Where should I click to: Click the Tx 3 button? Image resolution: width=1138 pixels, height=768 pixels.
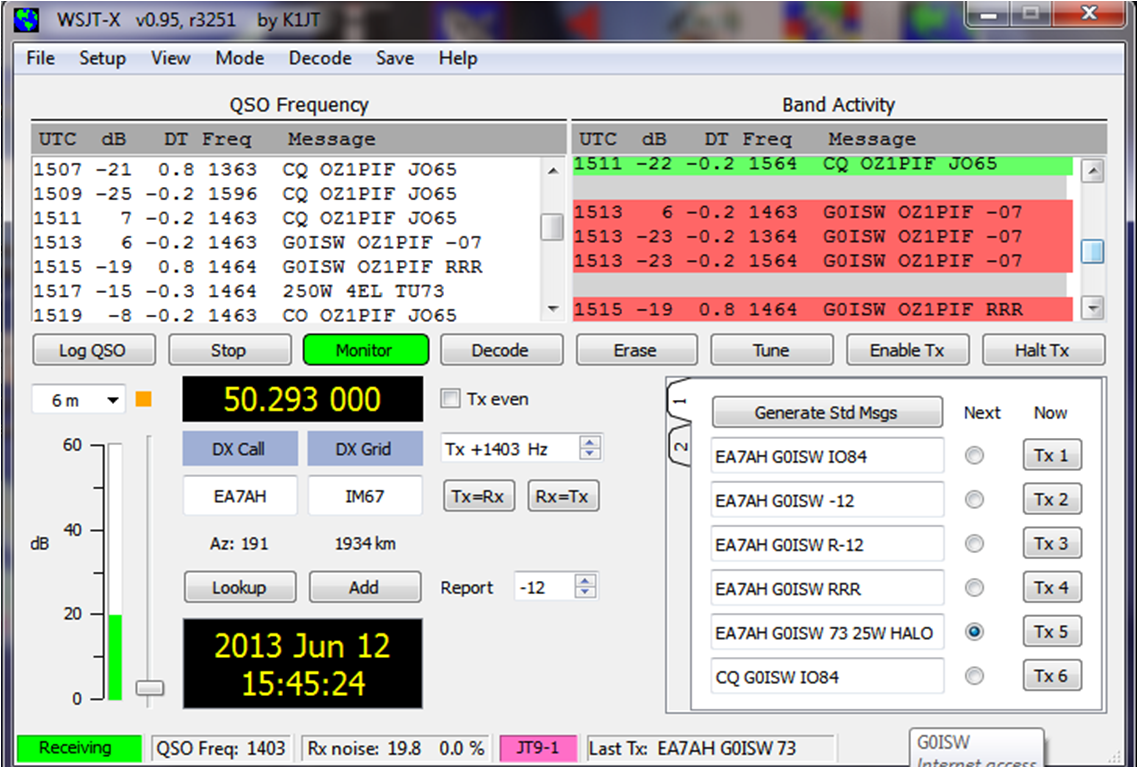(x=1052, y=544)
